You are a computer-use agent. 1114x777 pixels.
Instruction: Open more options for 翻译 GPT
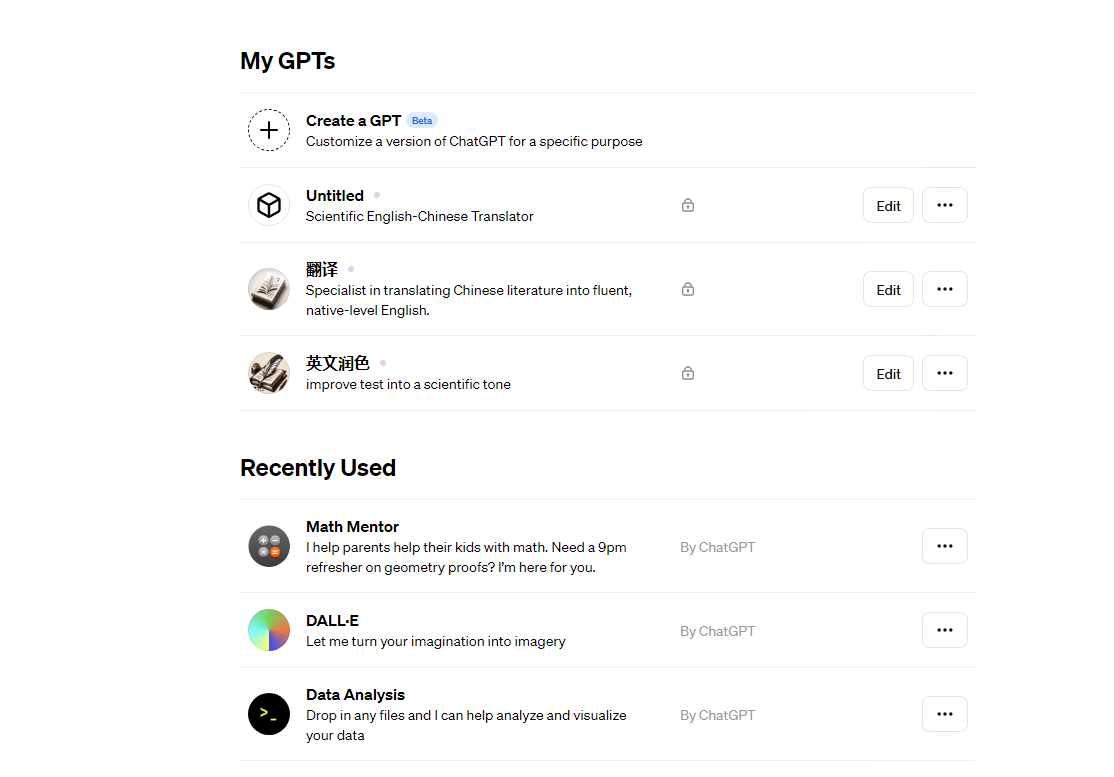pyautogui.click(x=945, y=289)
